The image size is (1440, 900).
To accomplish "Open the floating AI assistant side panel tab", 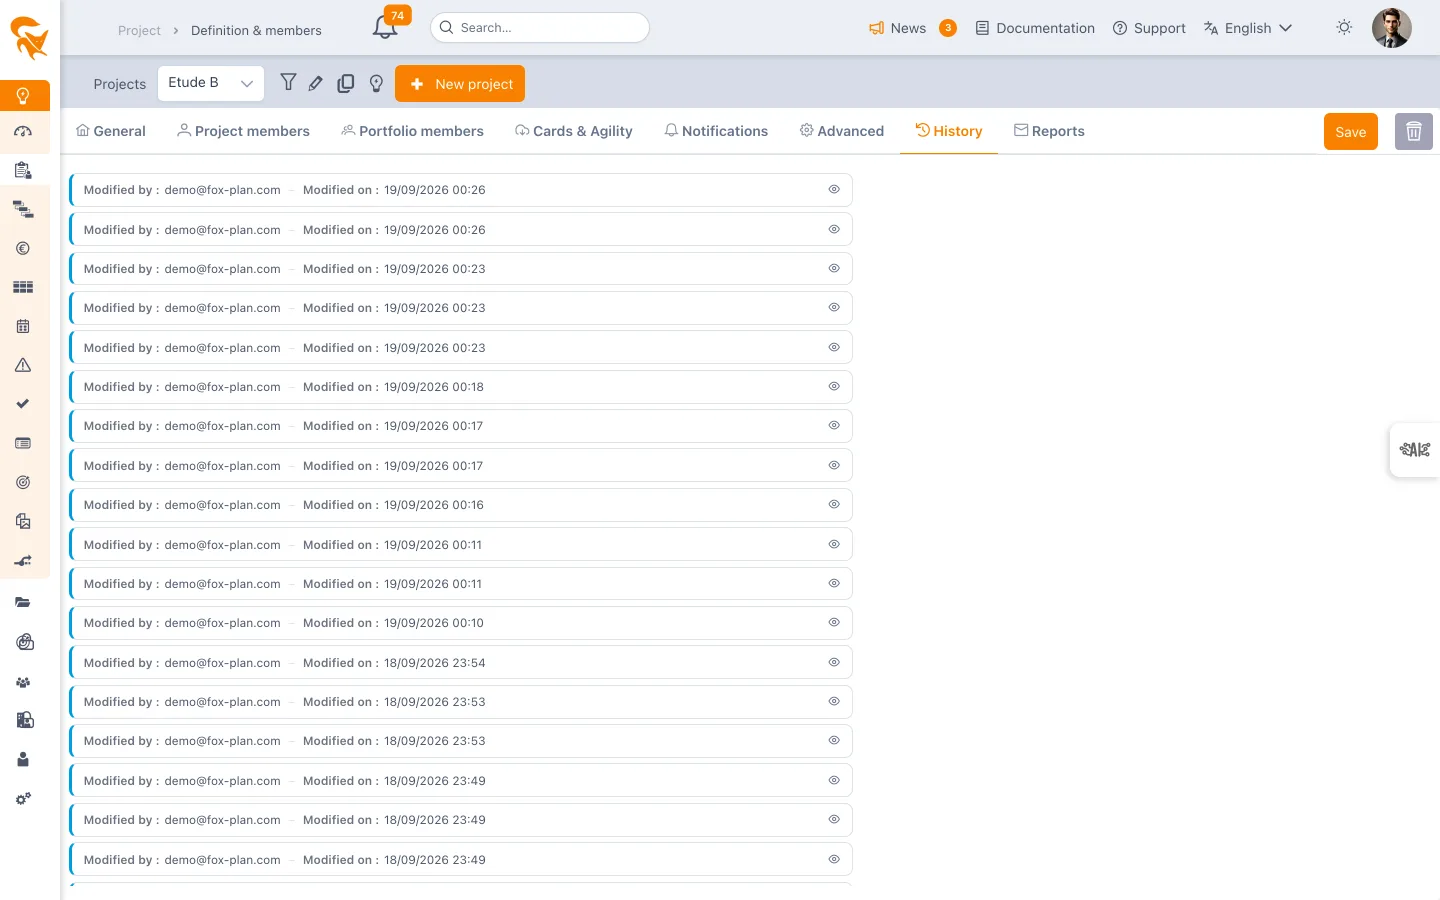I will point(1415,450).
